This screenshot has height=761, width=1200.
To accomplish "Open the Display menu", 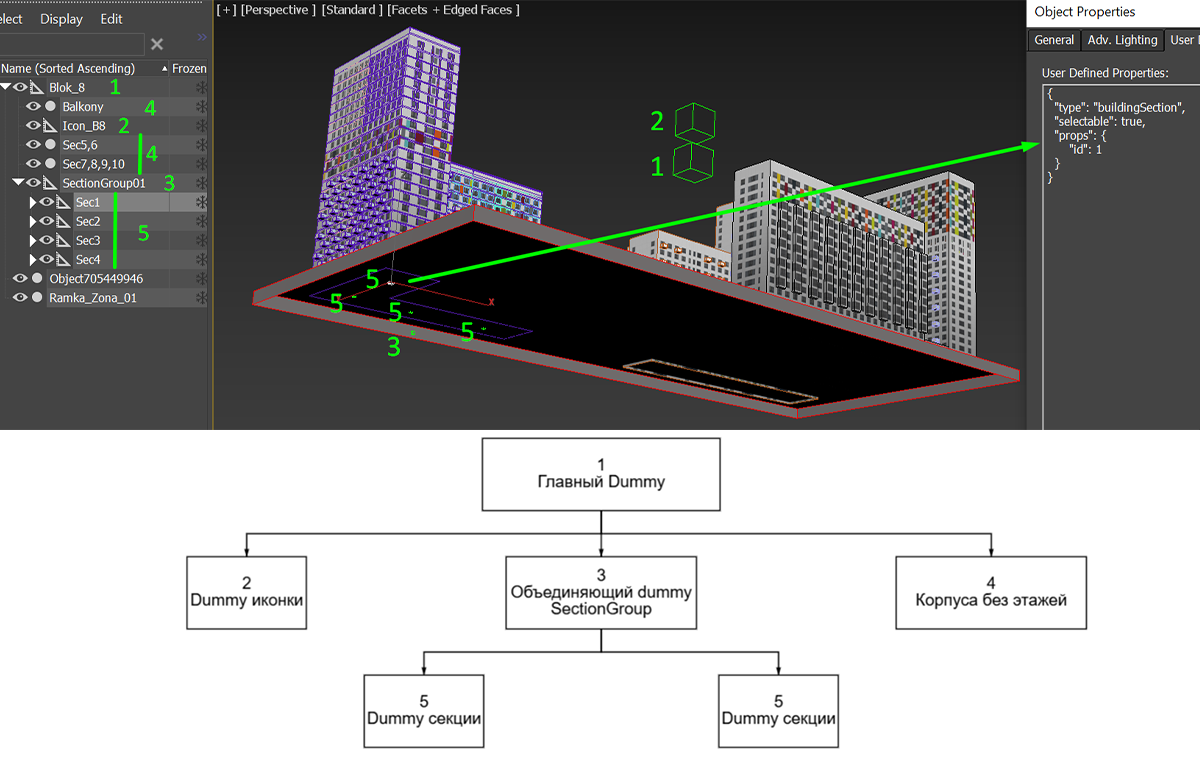I will tap(62, 19).
